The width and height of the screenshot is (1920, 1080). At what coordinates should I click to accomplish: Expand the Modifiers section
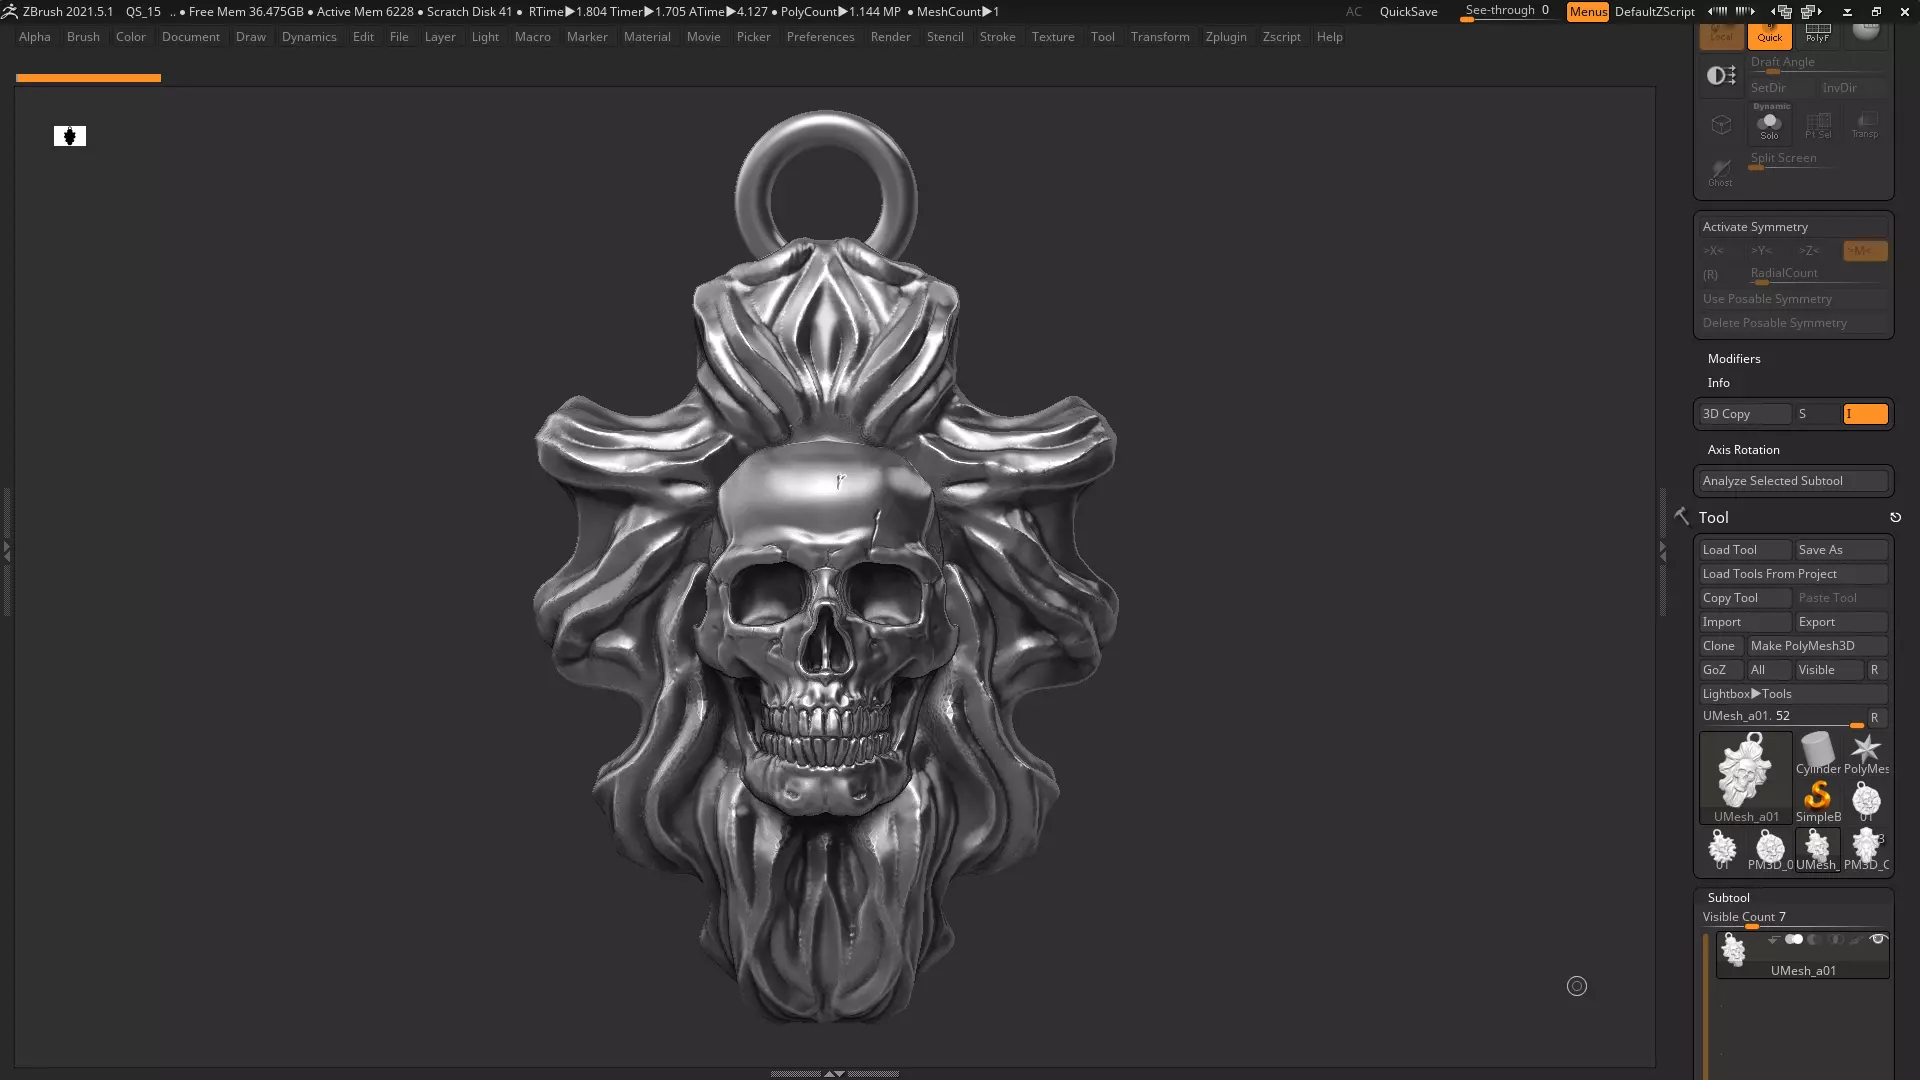(x=1734, y=359)
